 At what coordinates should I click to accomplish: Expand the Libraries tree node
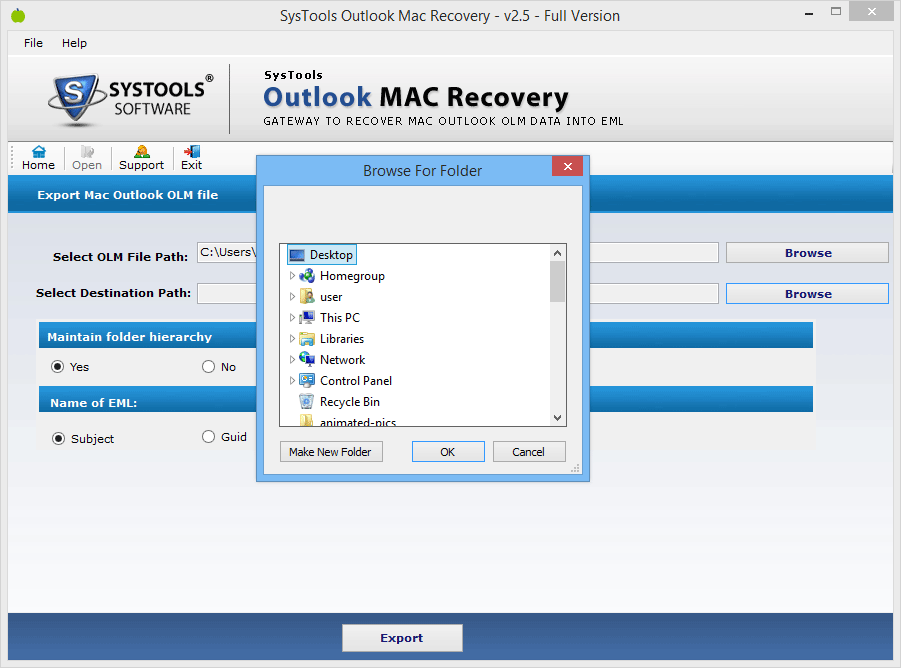pos(292,339)
